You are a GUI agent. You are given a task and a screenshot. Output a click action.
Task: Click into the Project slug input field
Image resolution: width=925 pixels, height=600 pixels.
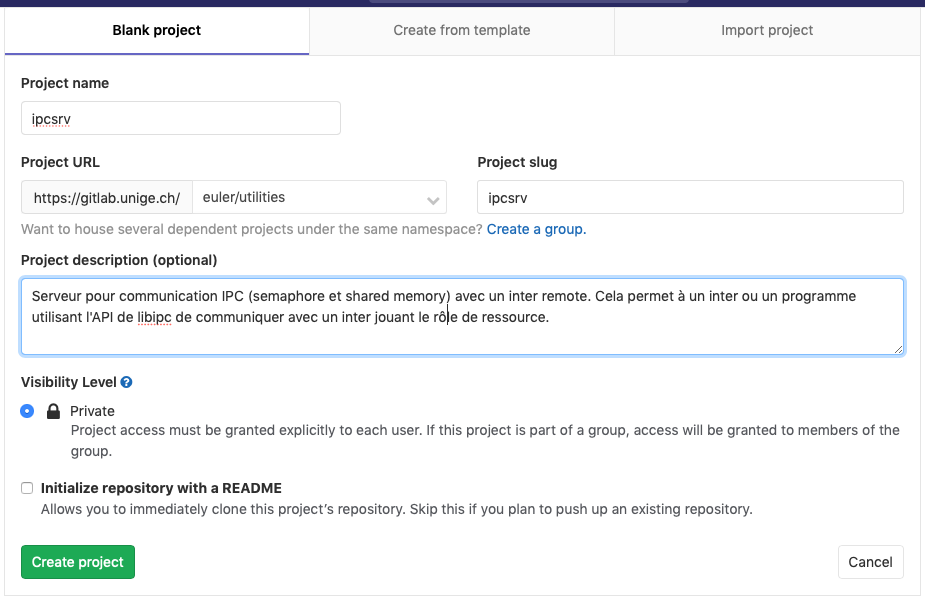[x=690, y=198]
